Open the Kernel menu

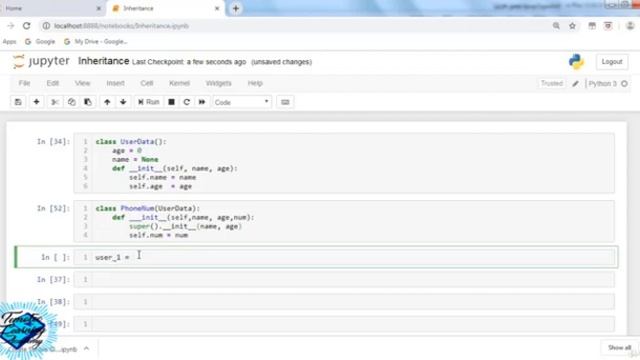click(x=179, y=83)
